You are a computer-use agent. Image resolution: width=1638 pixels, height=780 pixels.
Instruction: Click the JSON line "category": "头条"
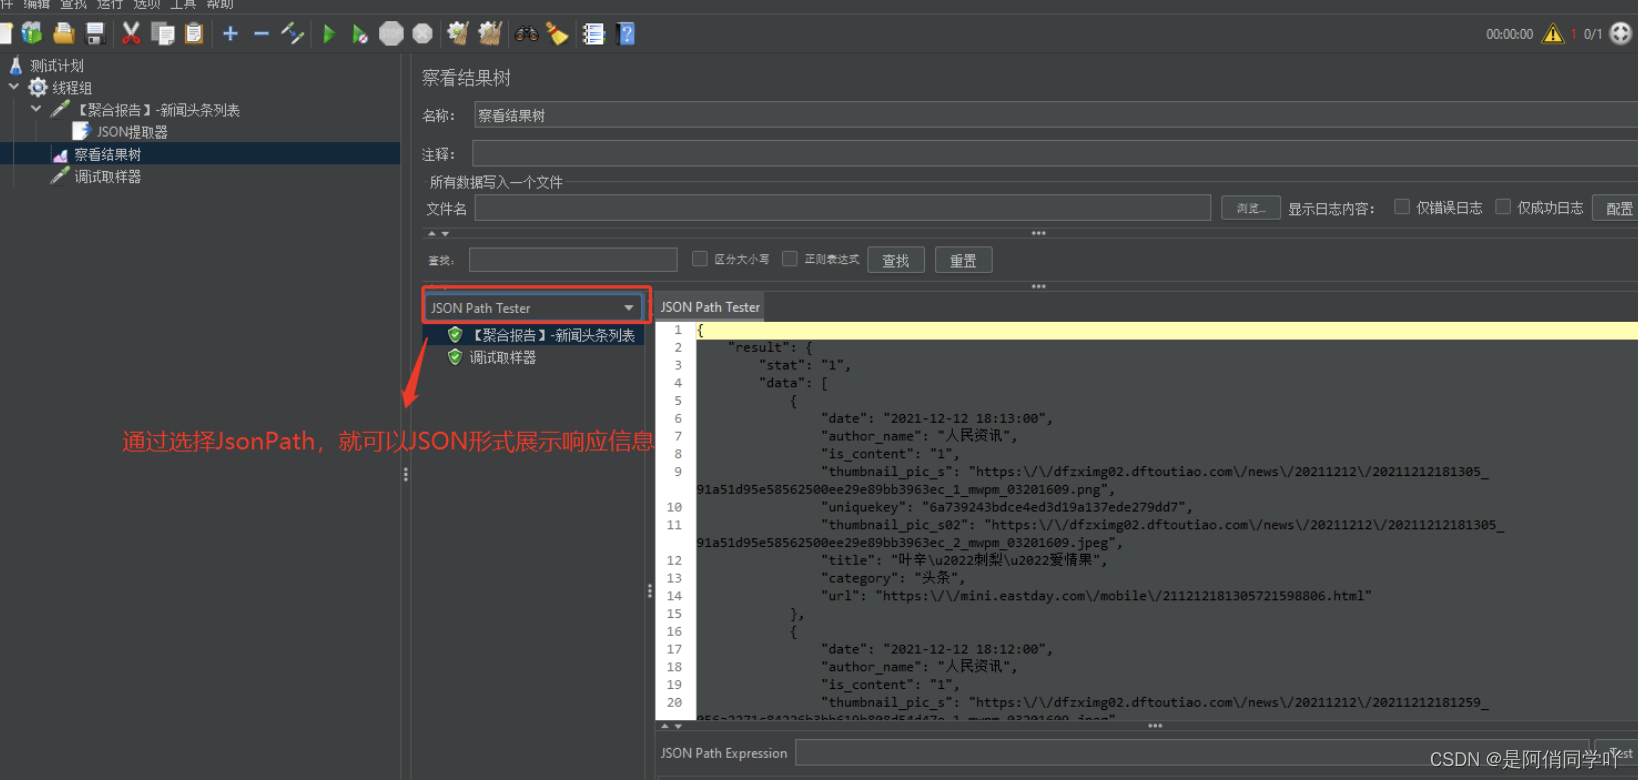tap(892, 578)
